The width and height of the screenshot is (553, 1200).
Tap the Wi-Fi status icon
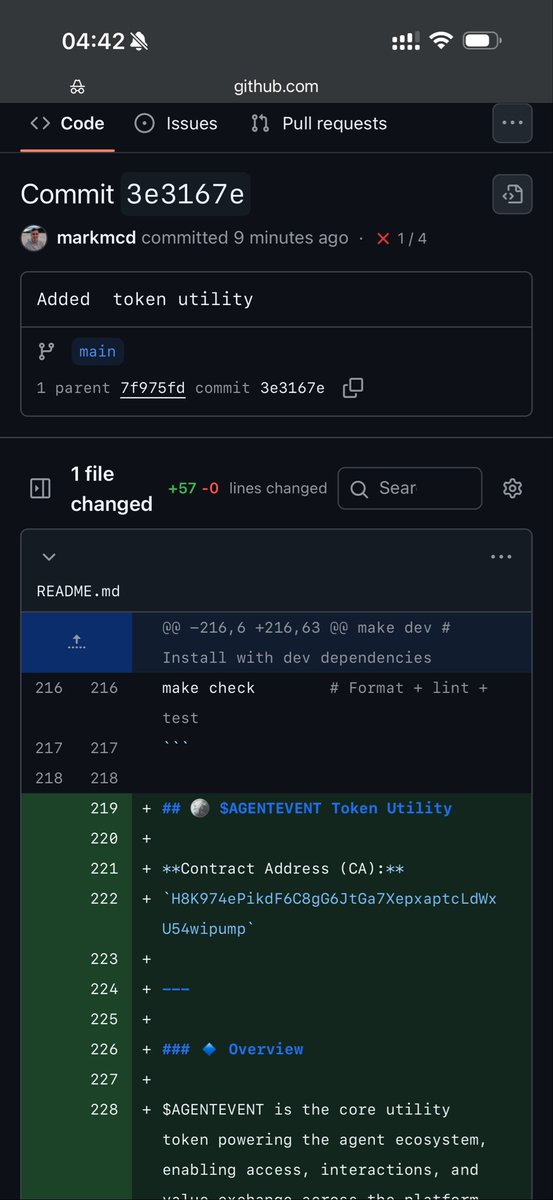[x=441, y=41]
